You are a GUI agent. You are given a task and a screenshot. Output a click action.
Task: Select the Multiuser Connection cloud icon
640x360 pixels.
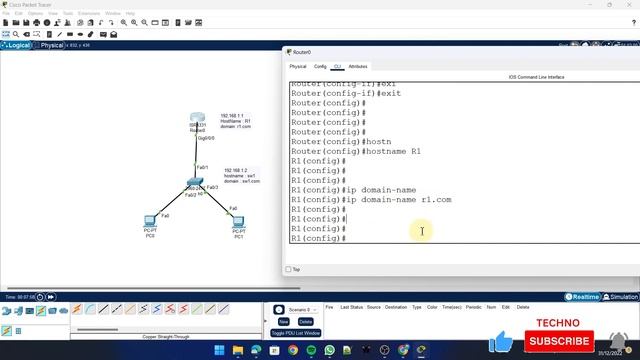(64, 311)
